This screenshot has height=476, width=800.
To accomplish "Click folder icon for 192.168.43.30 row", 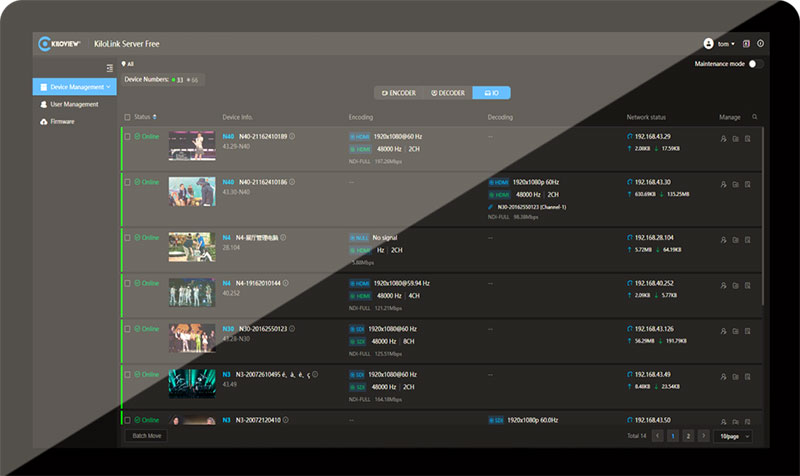I will pyautogui.click(x=736, y=184).
